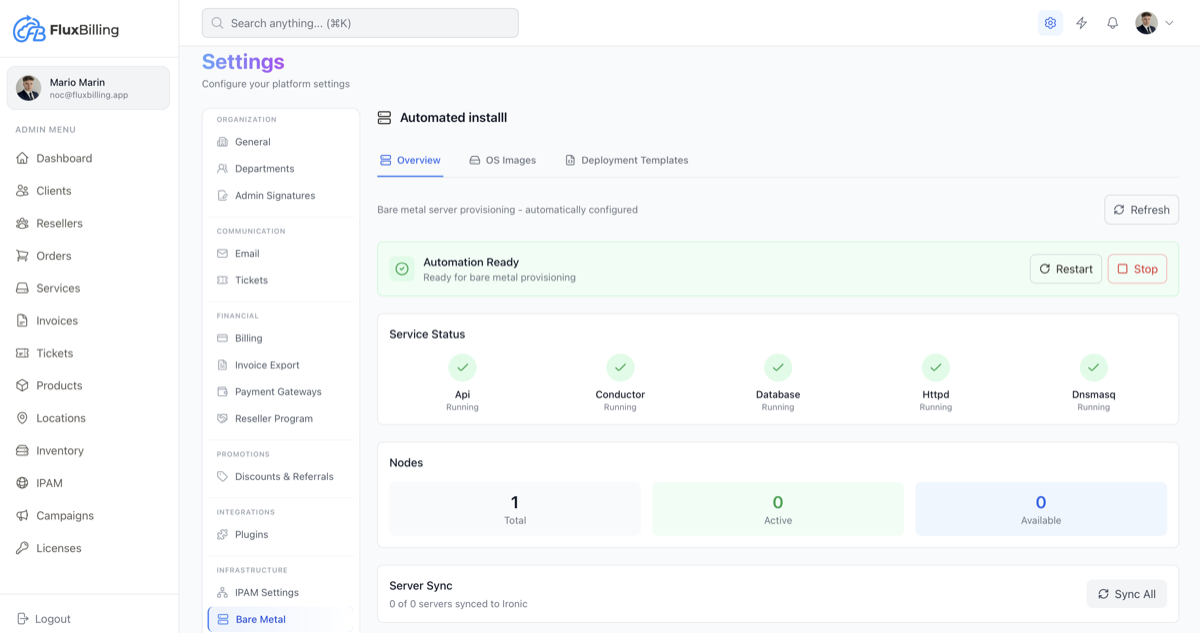Click Sync All for server sync
Screen dimensions: 1200x633
1126,593
